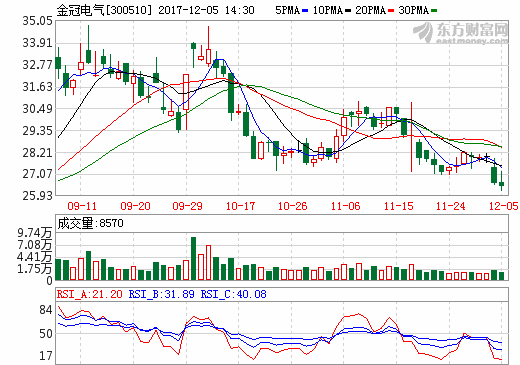Click the 35.05 price axis label

37,21
